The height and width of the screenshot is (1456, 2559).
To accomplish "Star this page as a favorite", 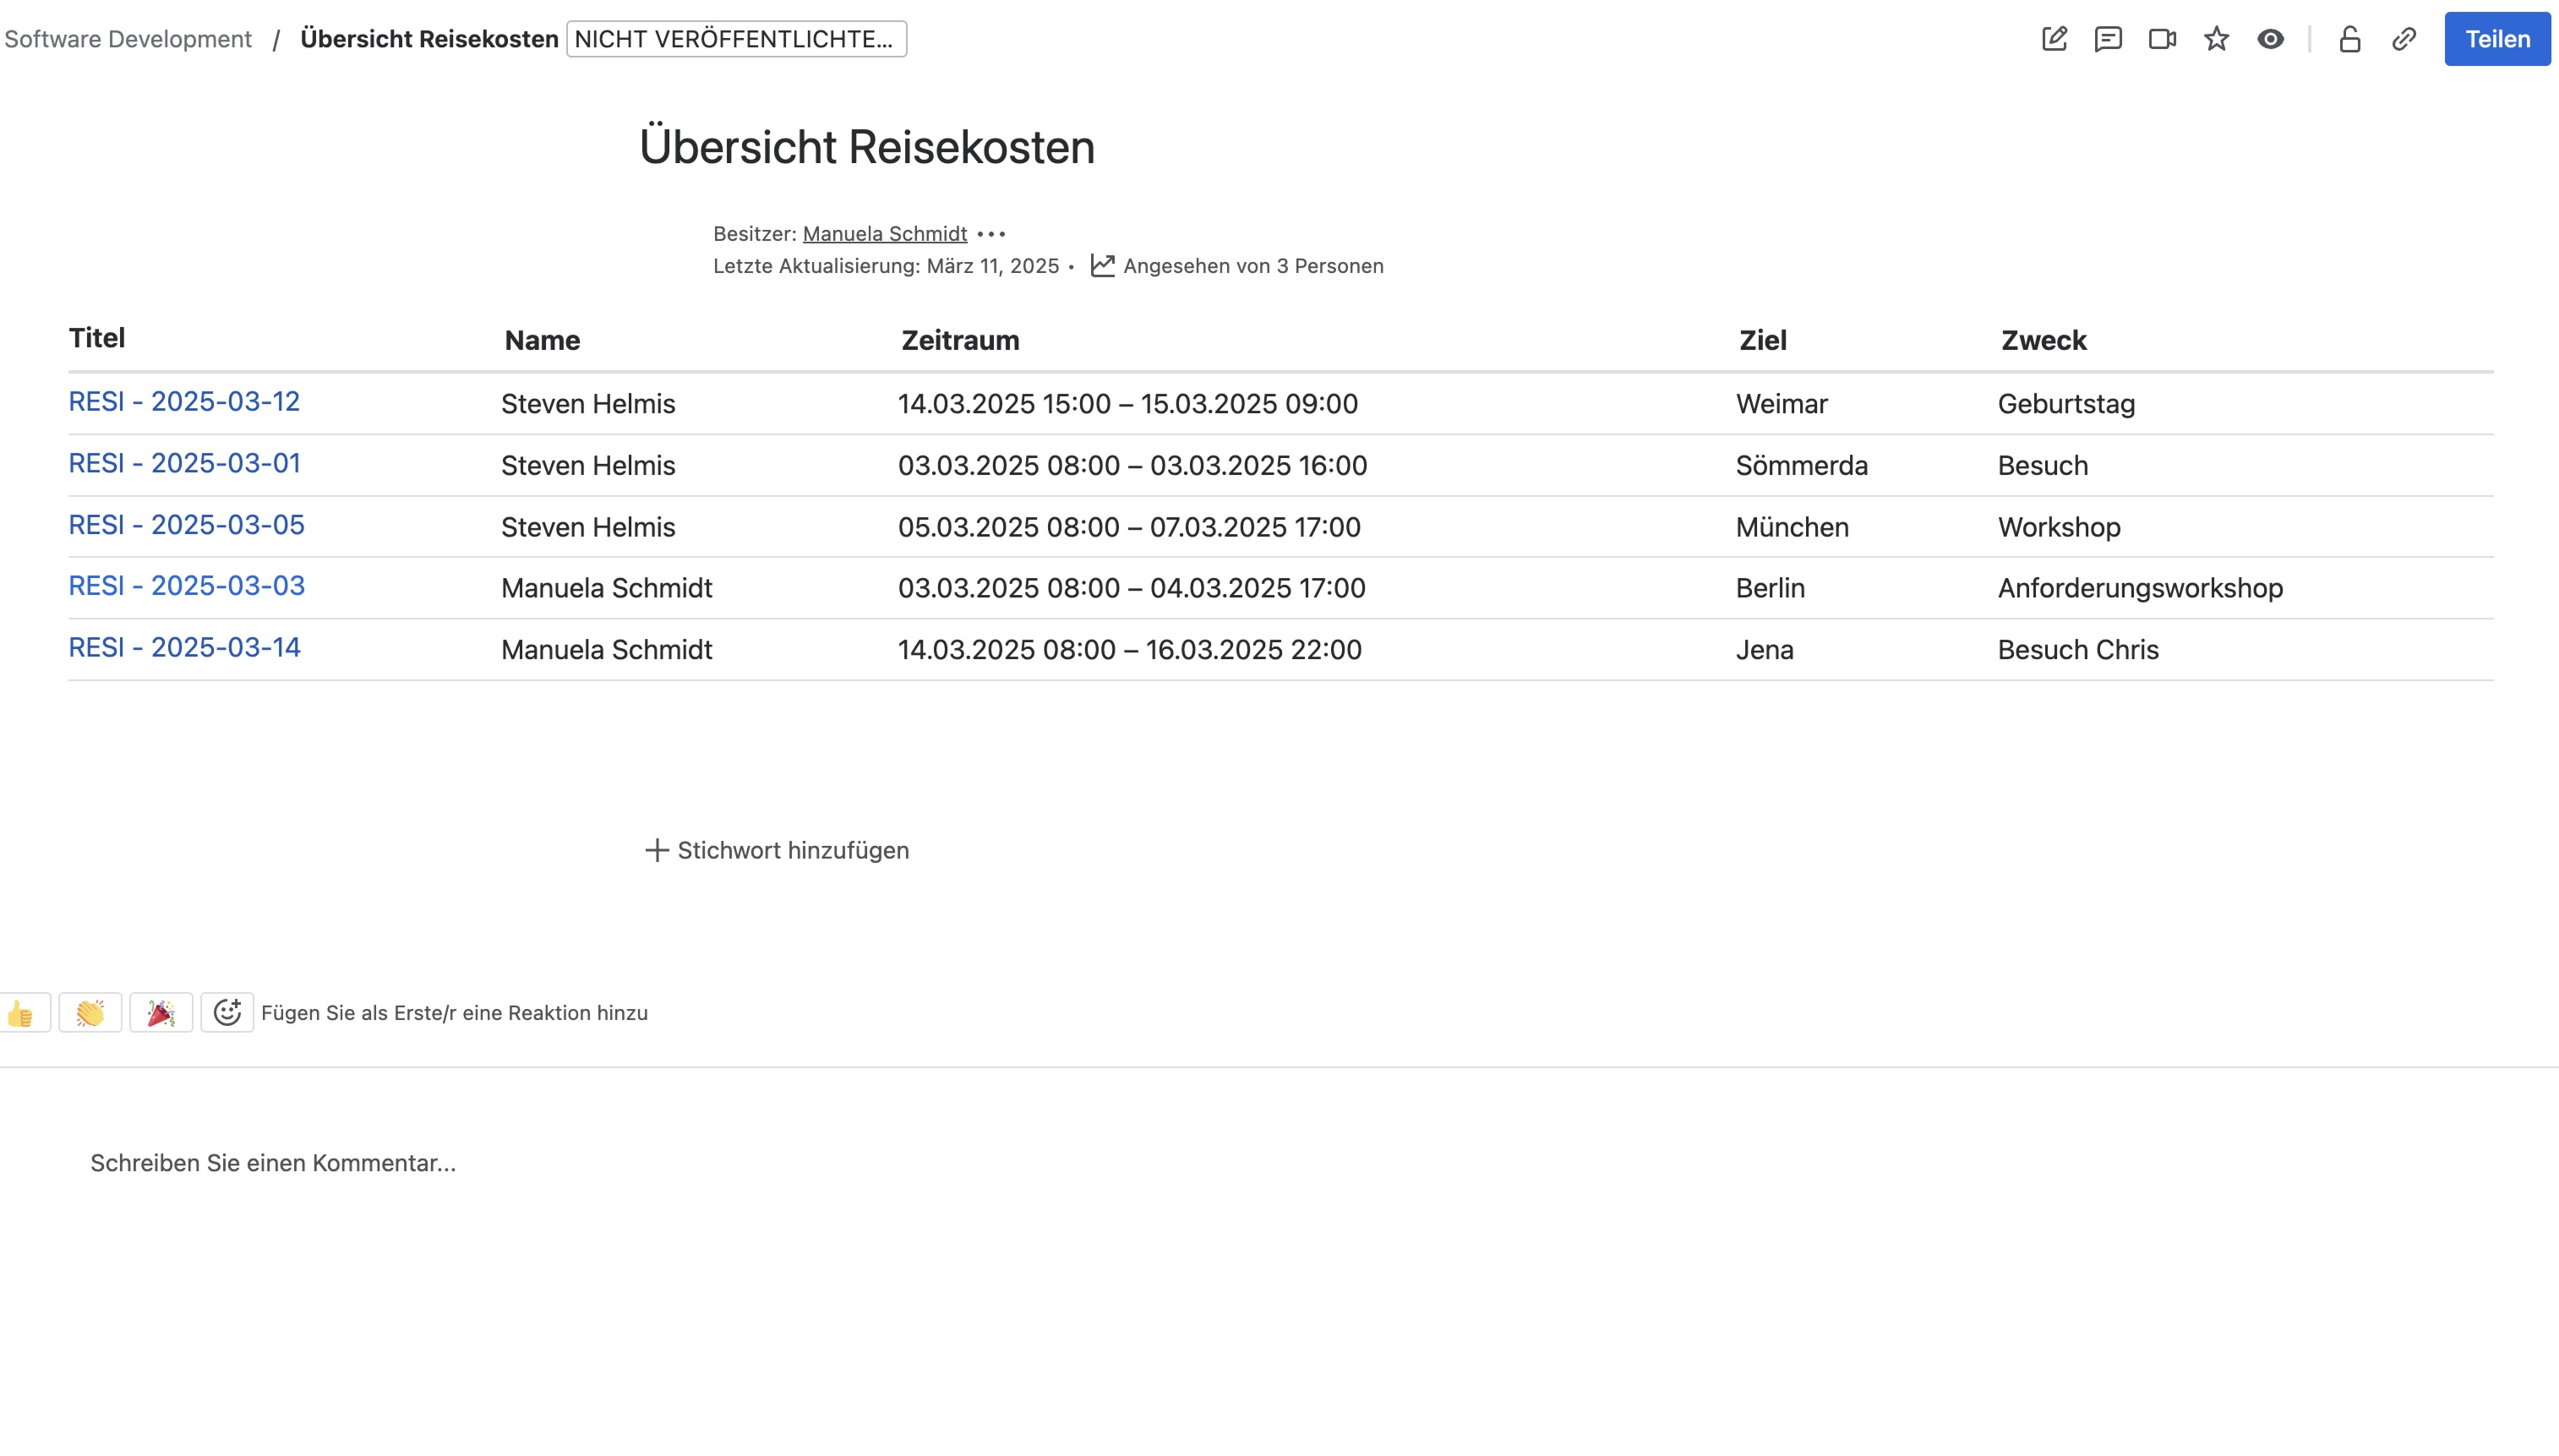I will pyautogui.click(x=2216, y=39).
